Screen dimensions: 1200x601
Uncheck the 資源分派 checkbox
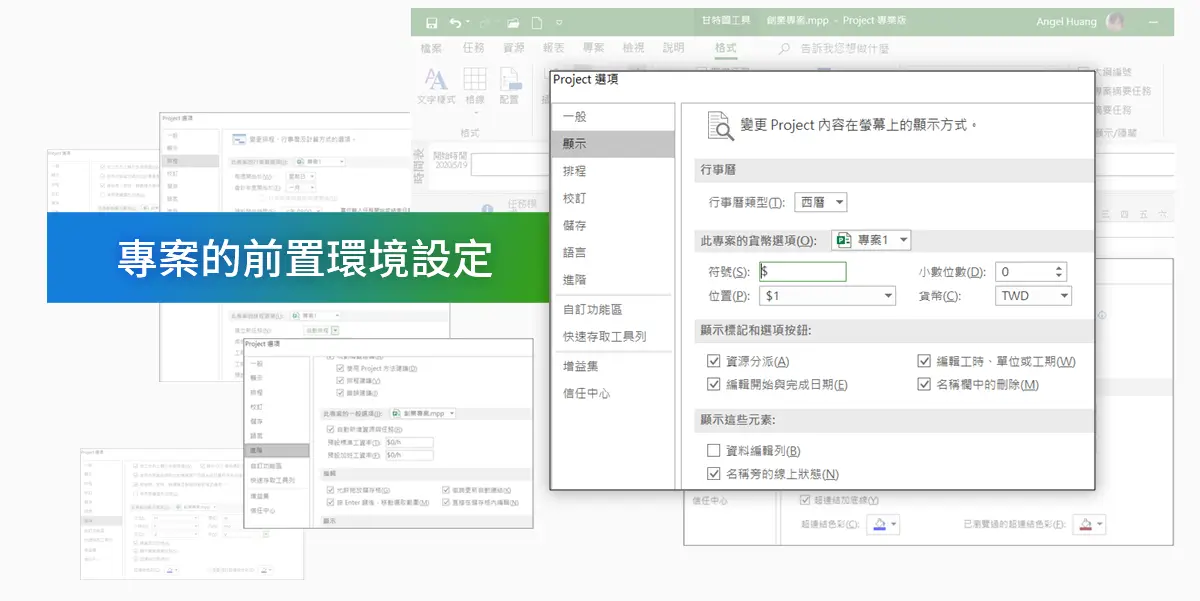(x=714, y=361)
